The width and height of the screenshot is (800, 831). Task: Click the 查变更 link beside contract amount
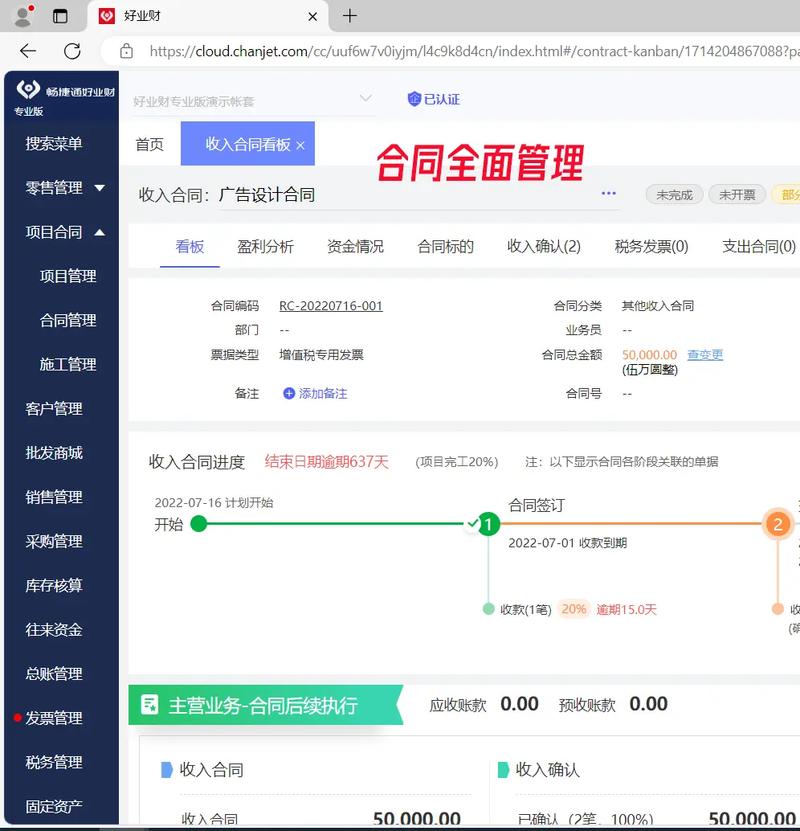[x=705, y=354]
